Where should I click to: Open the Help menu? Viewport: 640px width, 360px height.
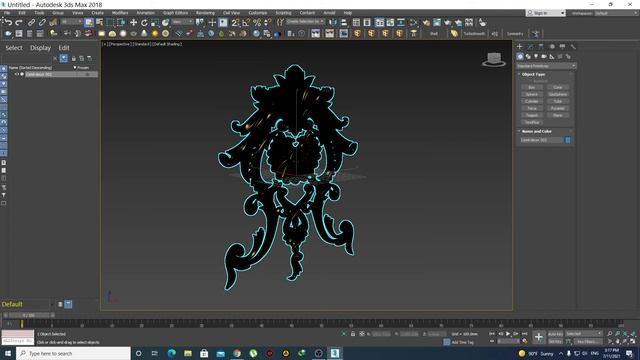(348, 13)
